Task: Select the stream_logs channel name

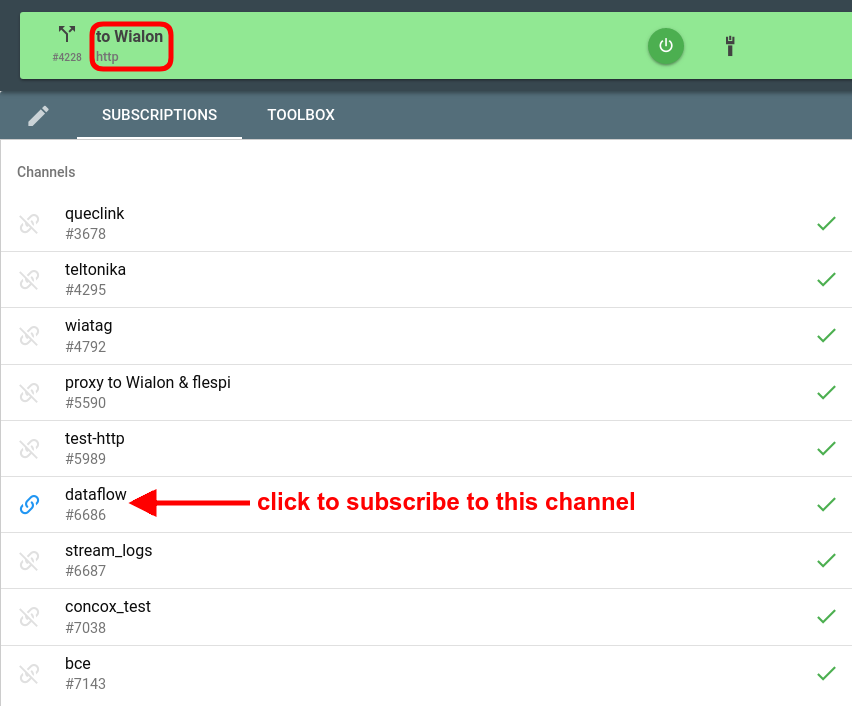Action: pos(109,551)
